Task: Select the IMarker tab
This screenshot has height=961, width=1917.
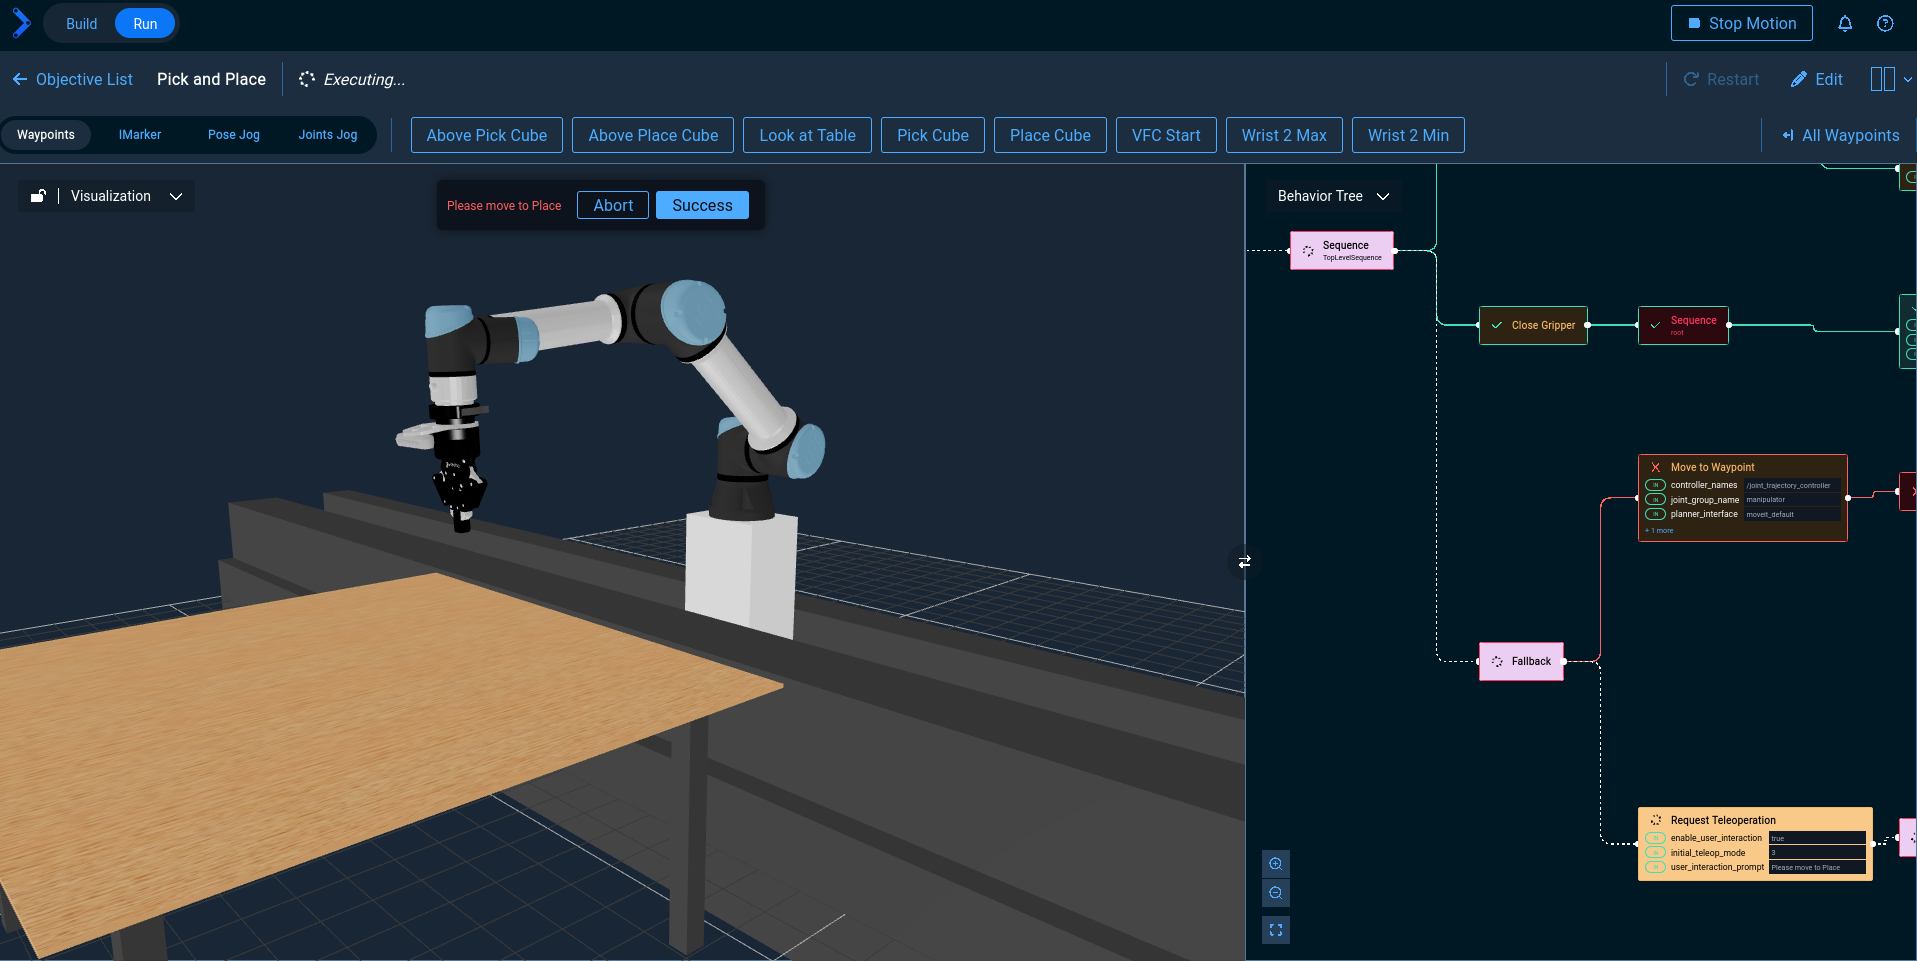Action: pos(140,135)
